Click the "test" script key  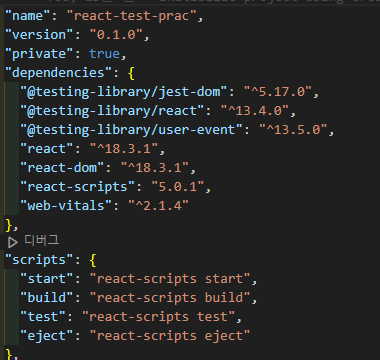pos(44,317)
